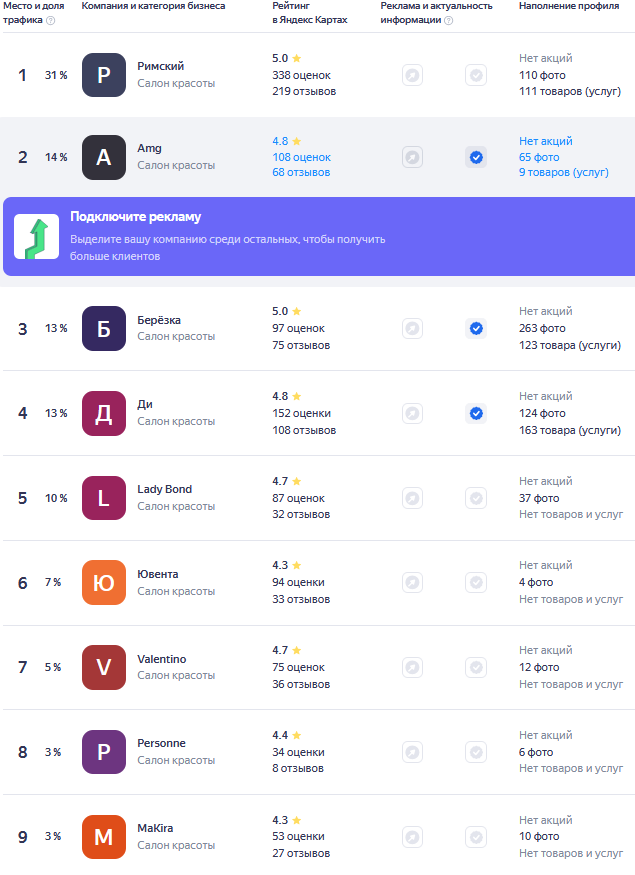Click '263 фото' in Берёзка row
The width and height of the screenshot is (635, 875).
[542, 328]
